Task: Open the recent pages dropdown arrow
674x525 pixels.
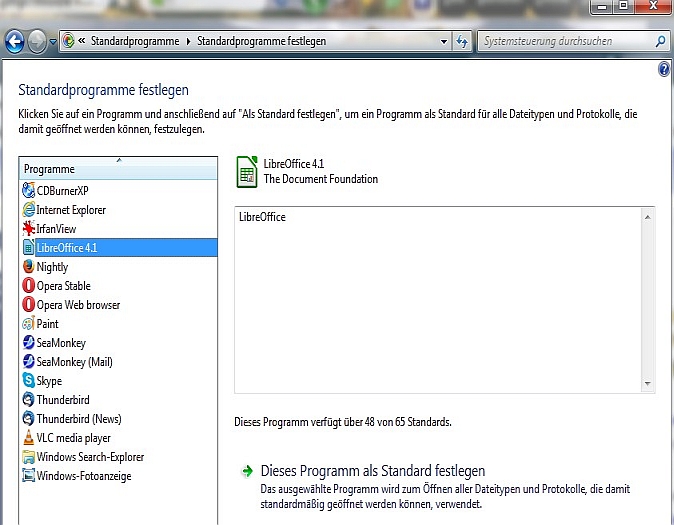Action: tap(52, 42)
